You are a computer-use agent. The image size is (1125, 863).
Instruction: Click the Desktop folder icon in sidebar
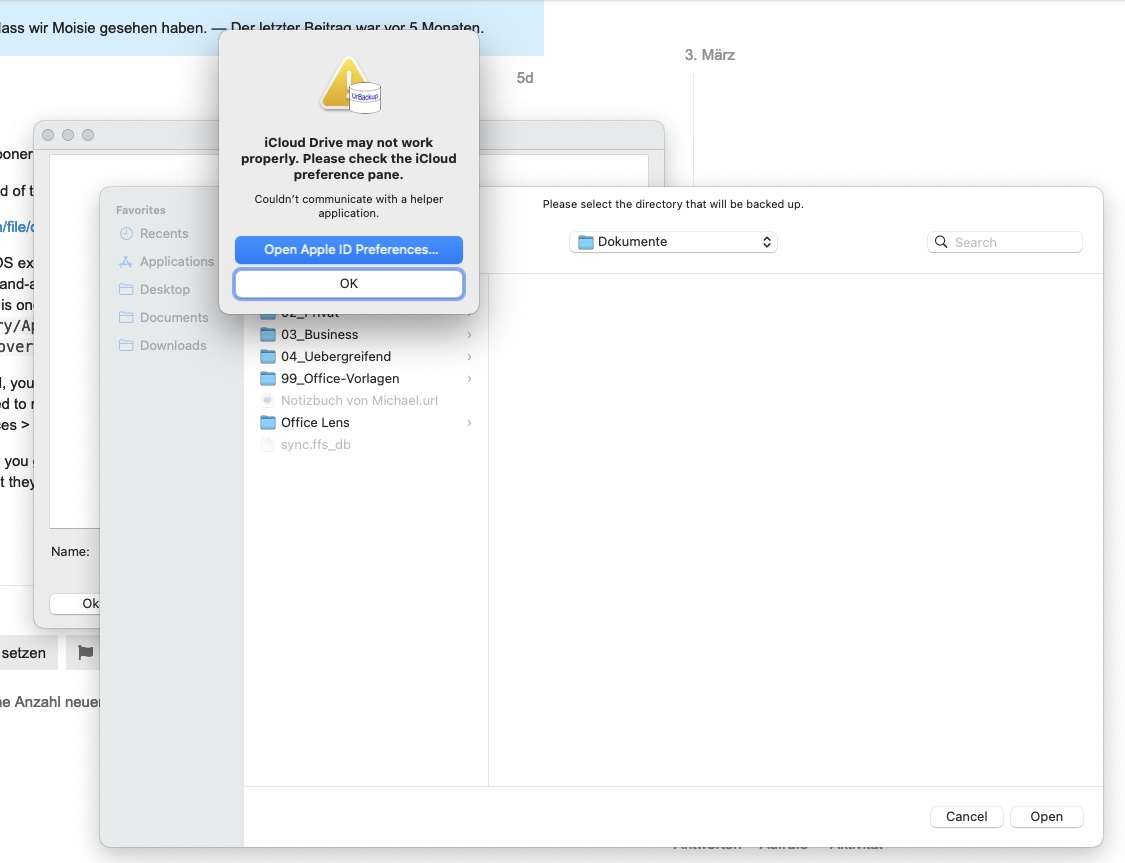126,290
